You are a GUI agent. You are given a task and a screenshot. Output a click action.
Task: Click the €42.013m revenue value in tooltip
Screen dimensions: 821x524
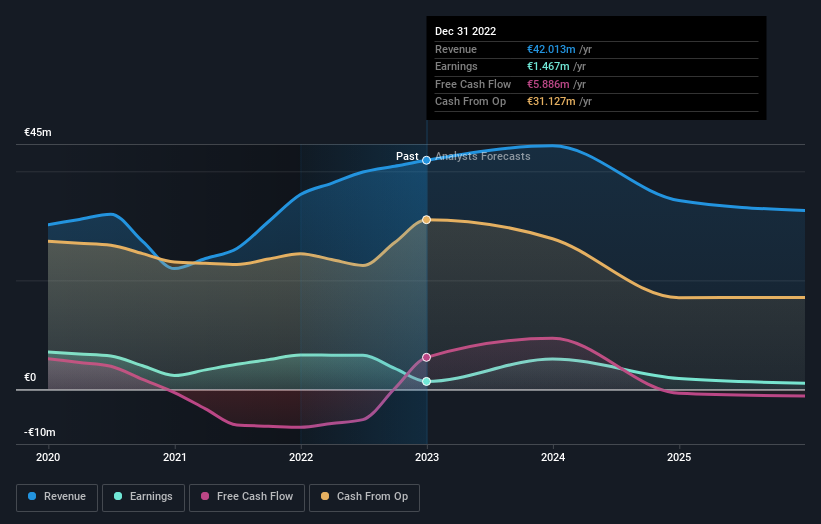[551, 49]
